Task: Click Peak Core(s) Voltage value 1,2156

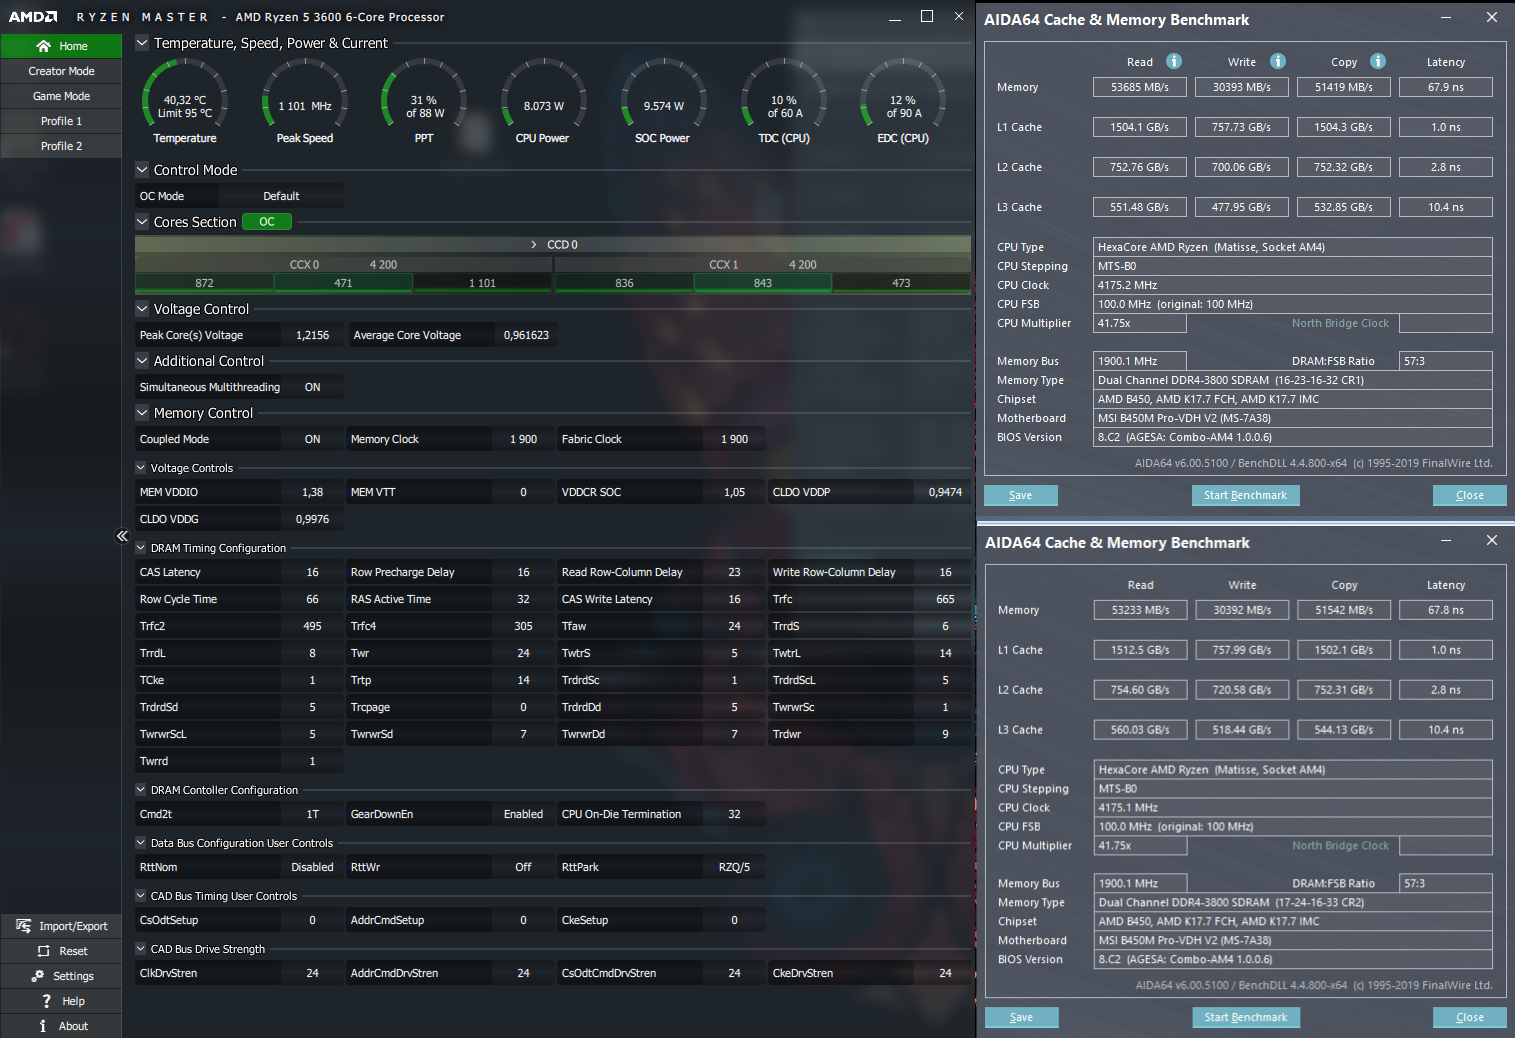Action: coord(313,335)
